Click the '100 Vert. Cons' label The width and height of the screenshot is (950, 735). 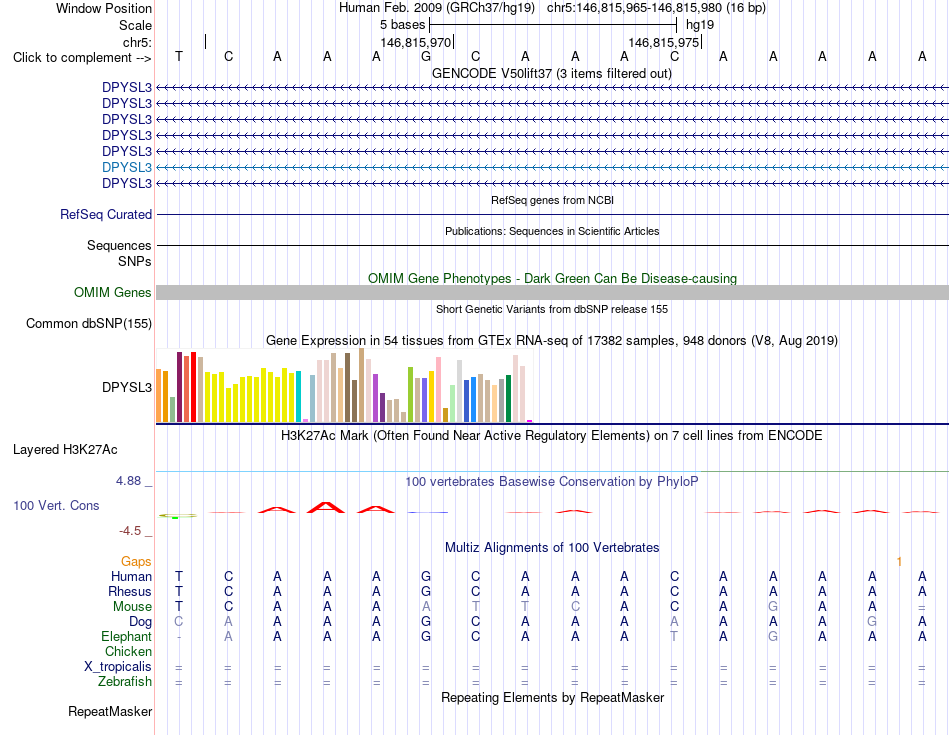tap(56, 505)
